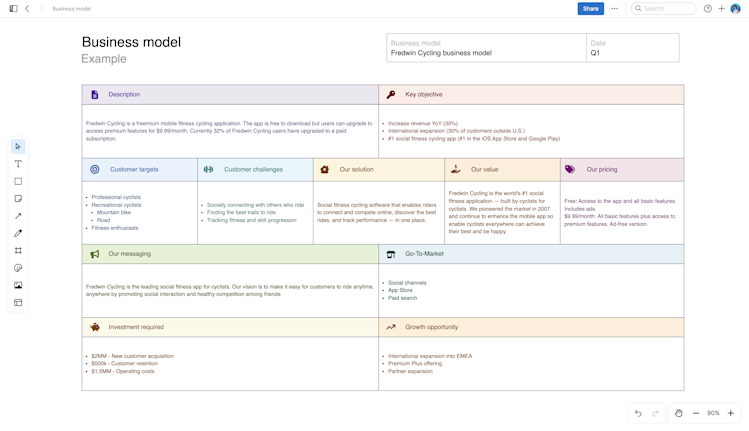Viewport: 749px width, 431px height.
Task: Click the Business model breadcrumb title
Action: pos(72,9)
